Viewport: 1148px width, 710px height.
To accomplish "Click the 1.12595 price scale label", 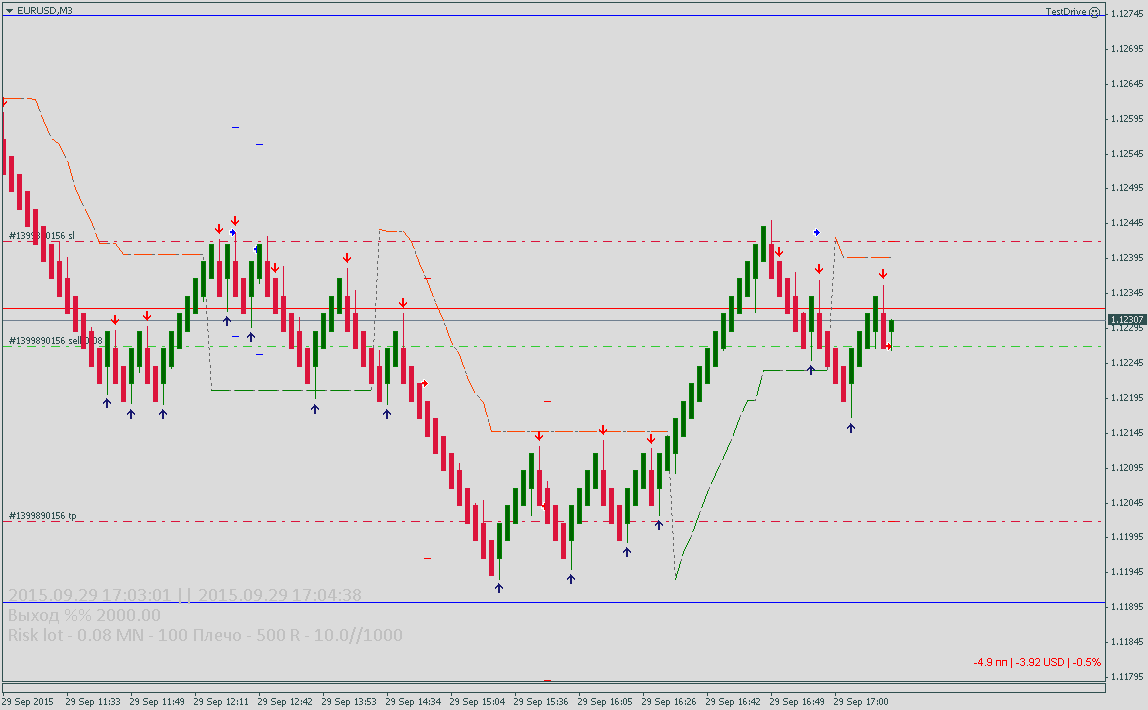I will click(x=1128, y=119).
